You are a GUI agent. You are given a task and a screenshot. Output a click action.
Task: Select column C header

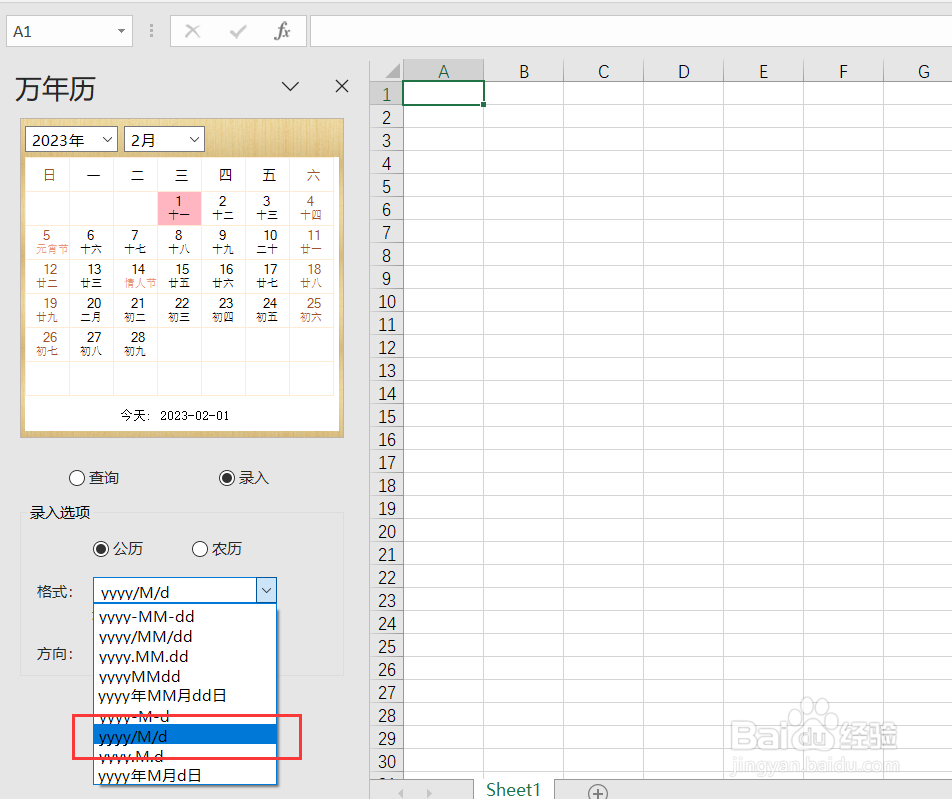(x=604, y=71)
